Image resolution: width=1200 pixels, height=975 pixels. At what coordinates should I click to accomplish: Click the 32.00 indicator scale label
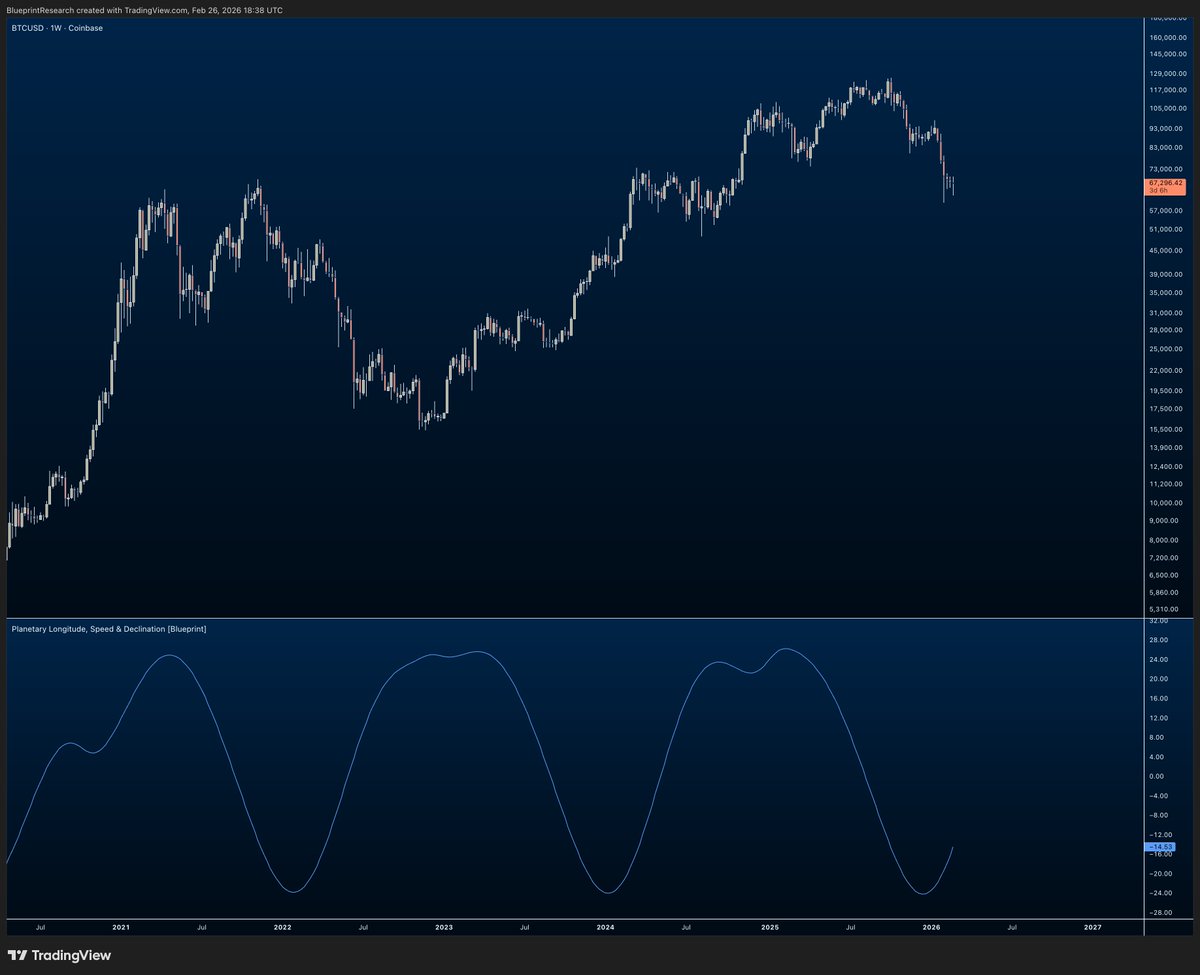click(1160, 621)
